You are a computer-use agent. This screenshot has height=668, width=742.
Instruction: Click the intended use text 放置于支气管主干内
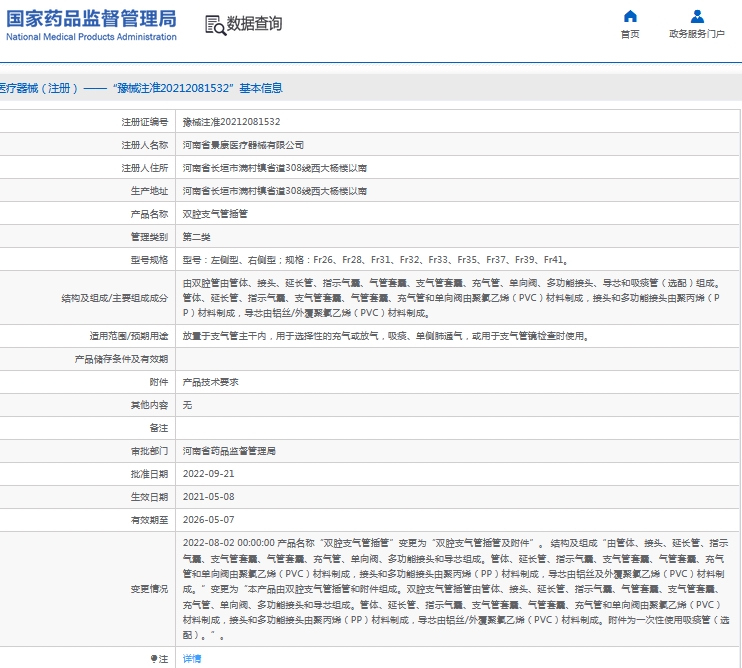pos(386,336)
